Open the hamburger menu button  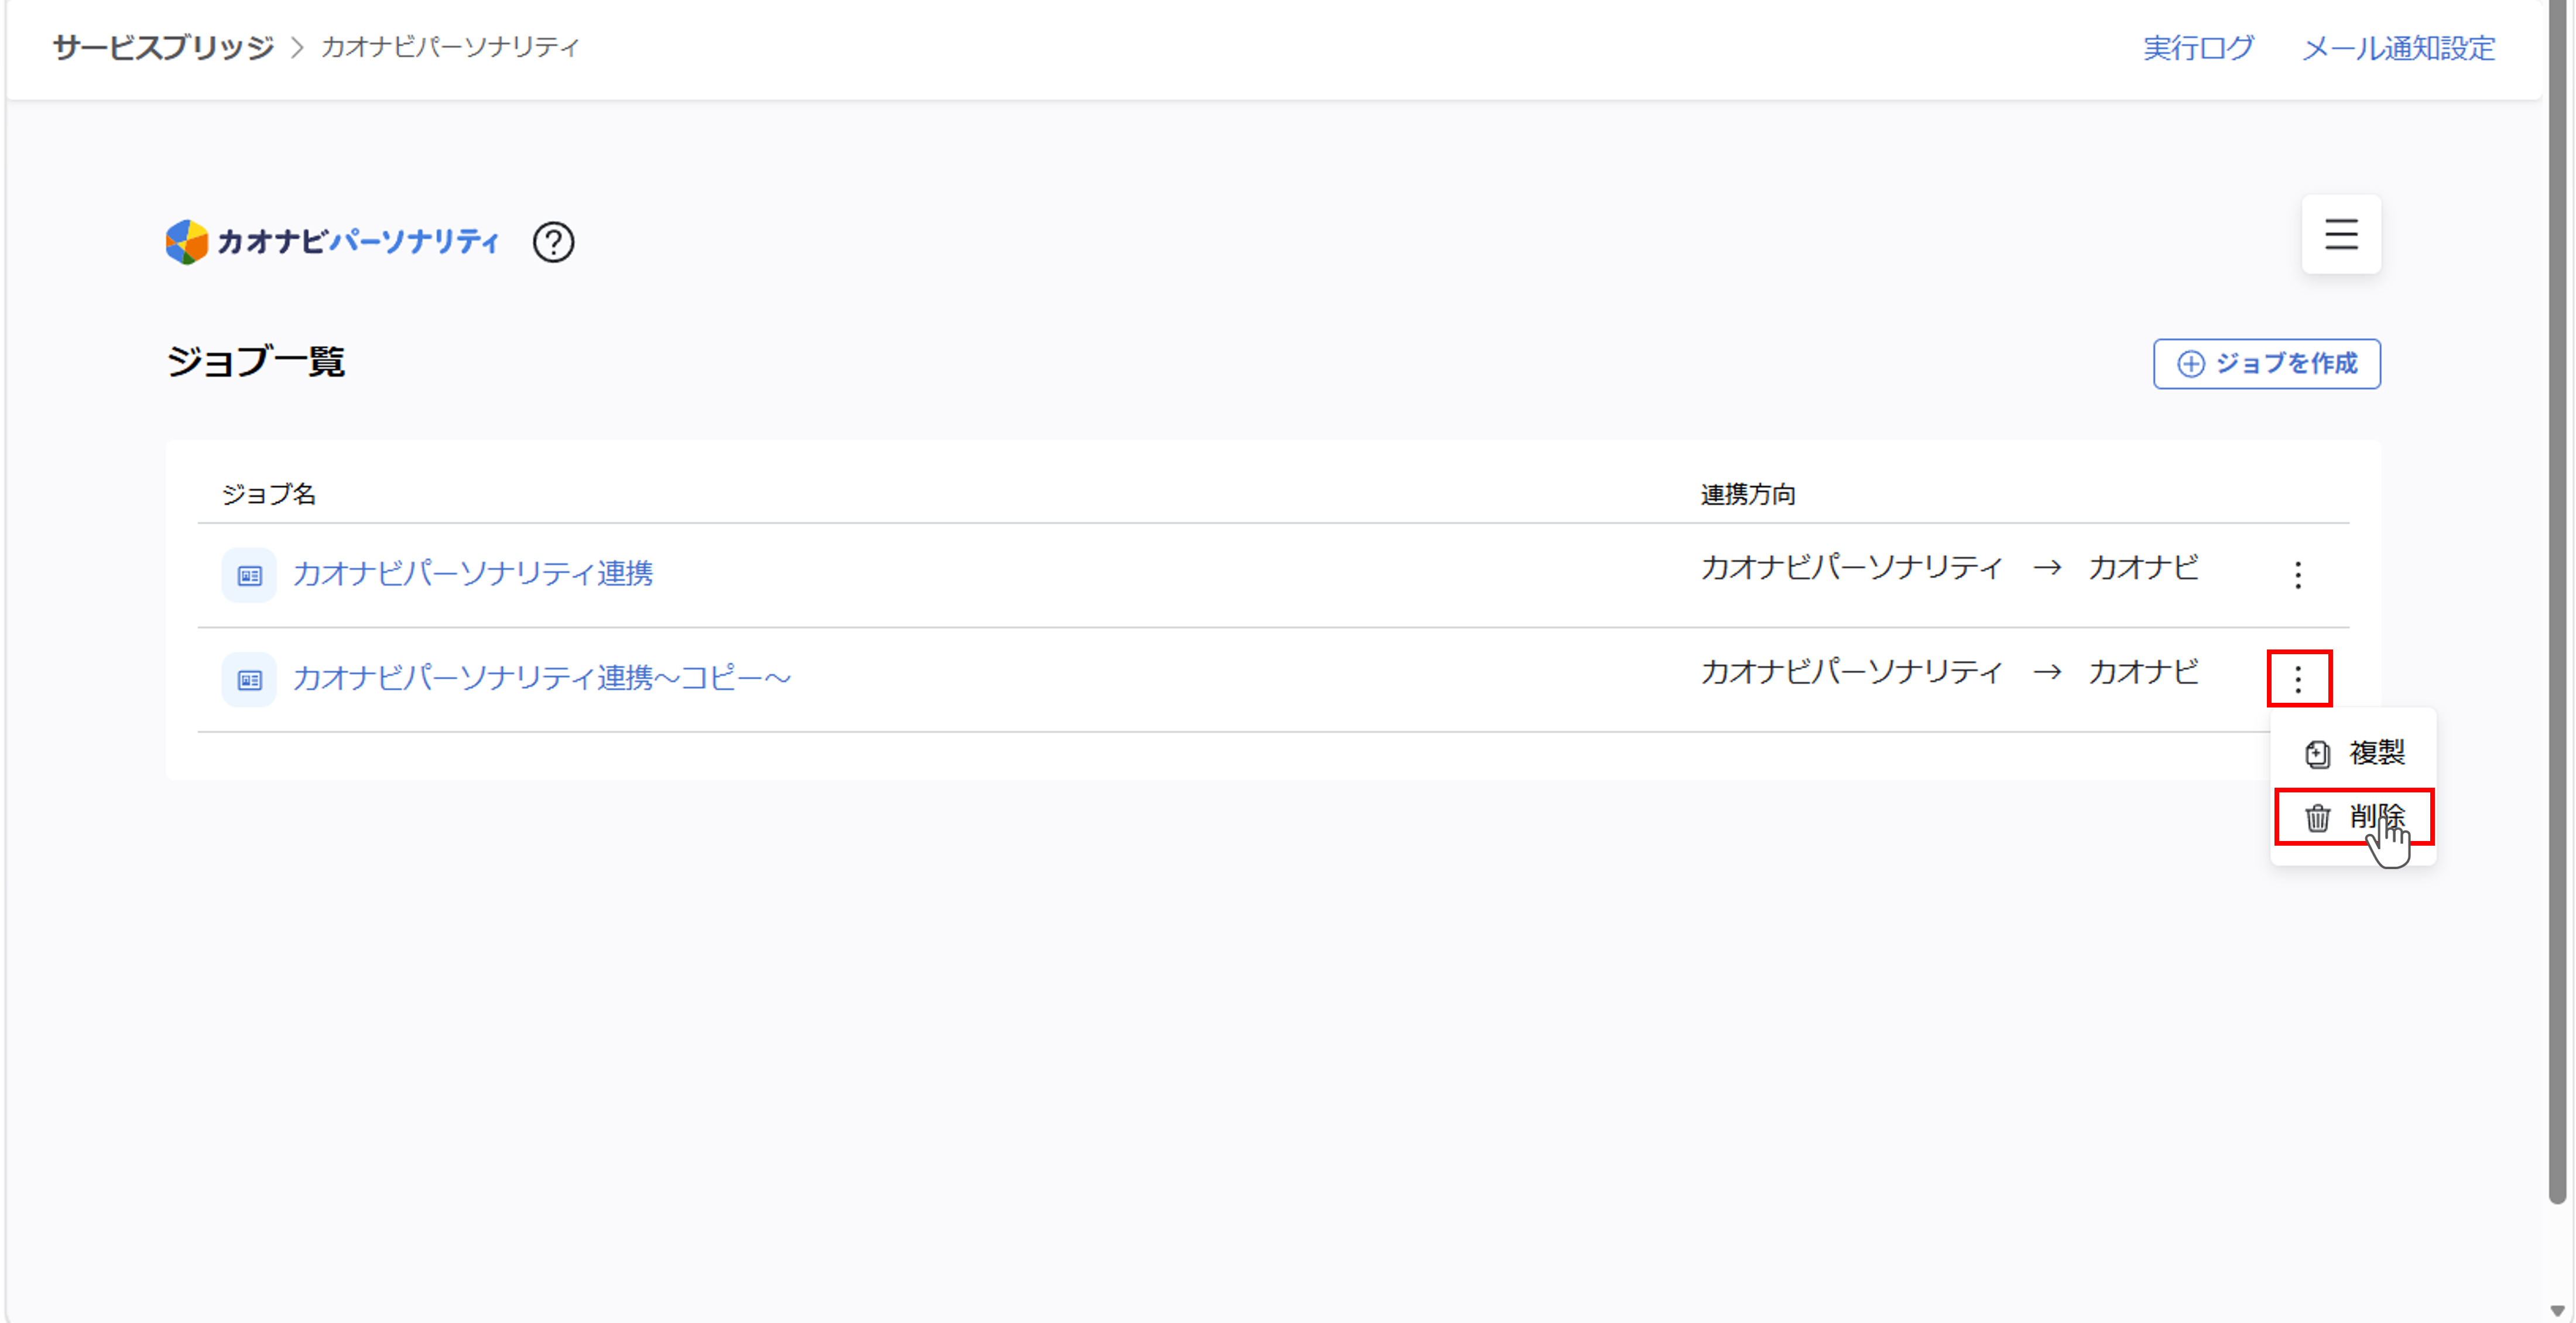2341,234
